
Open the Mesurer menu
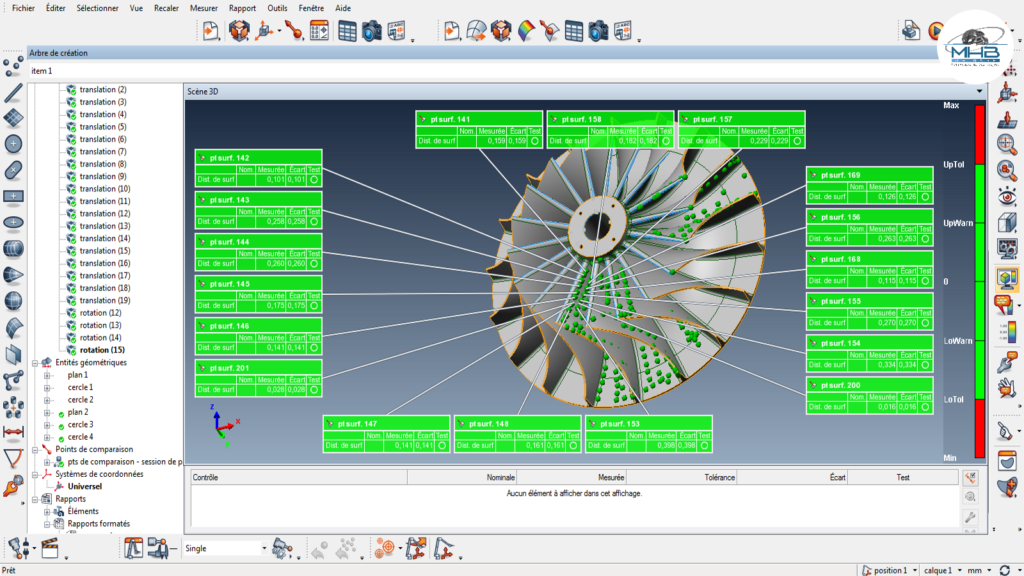click(204, 7)
